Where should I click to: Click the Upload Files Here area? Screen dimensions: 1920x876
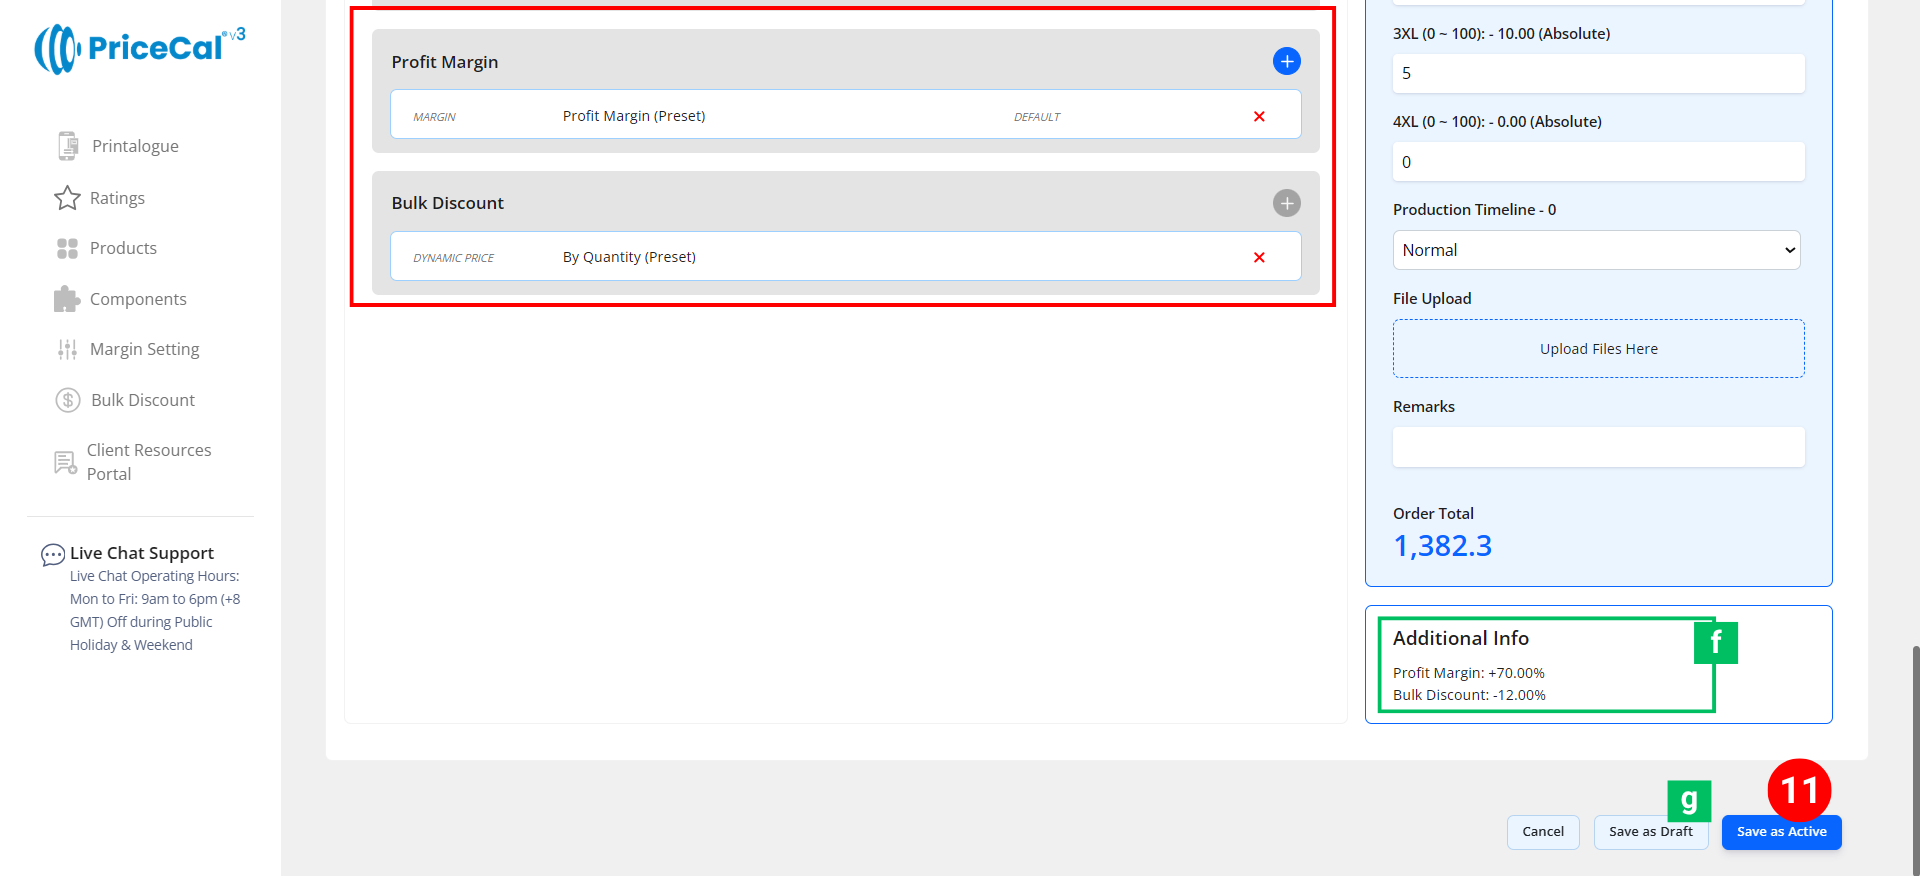[x=1598, y=349]
